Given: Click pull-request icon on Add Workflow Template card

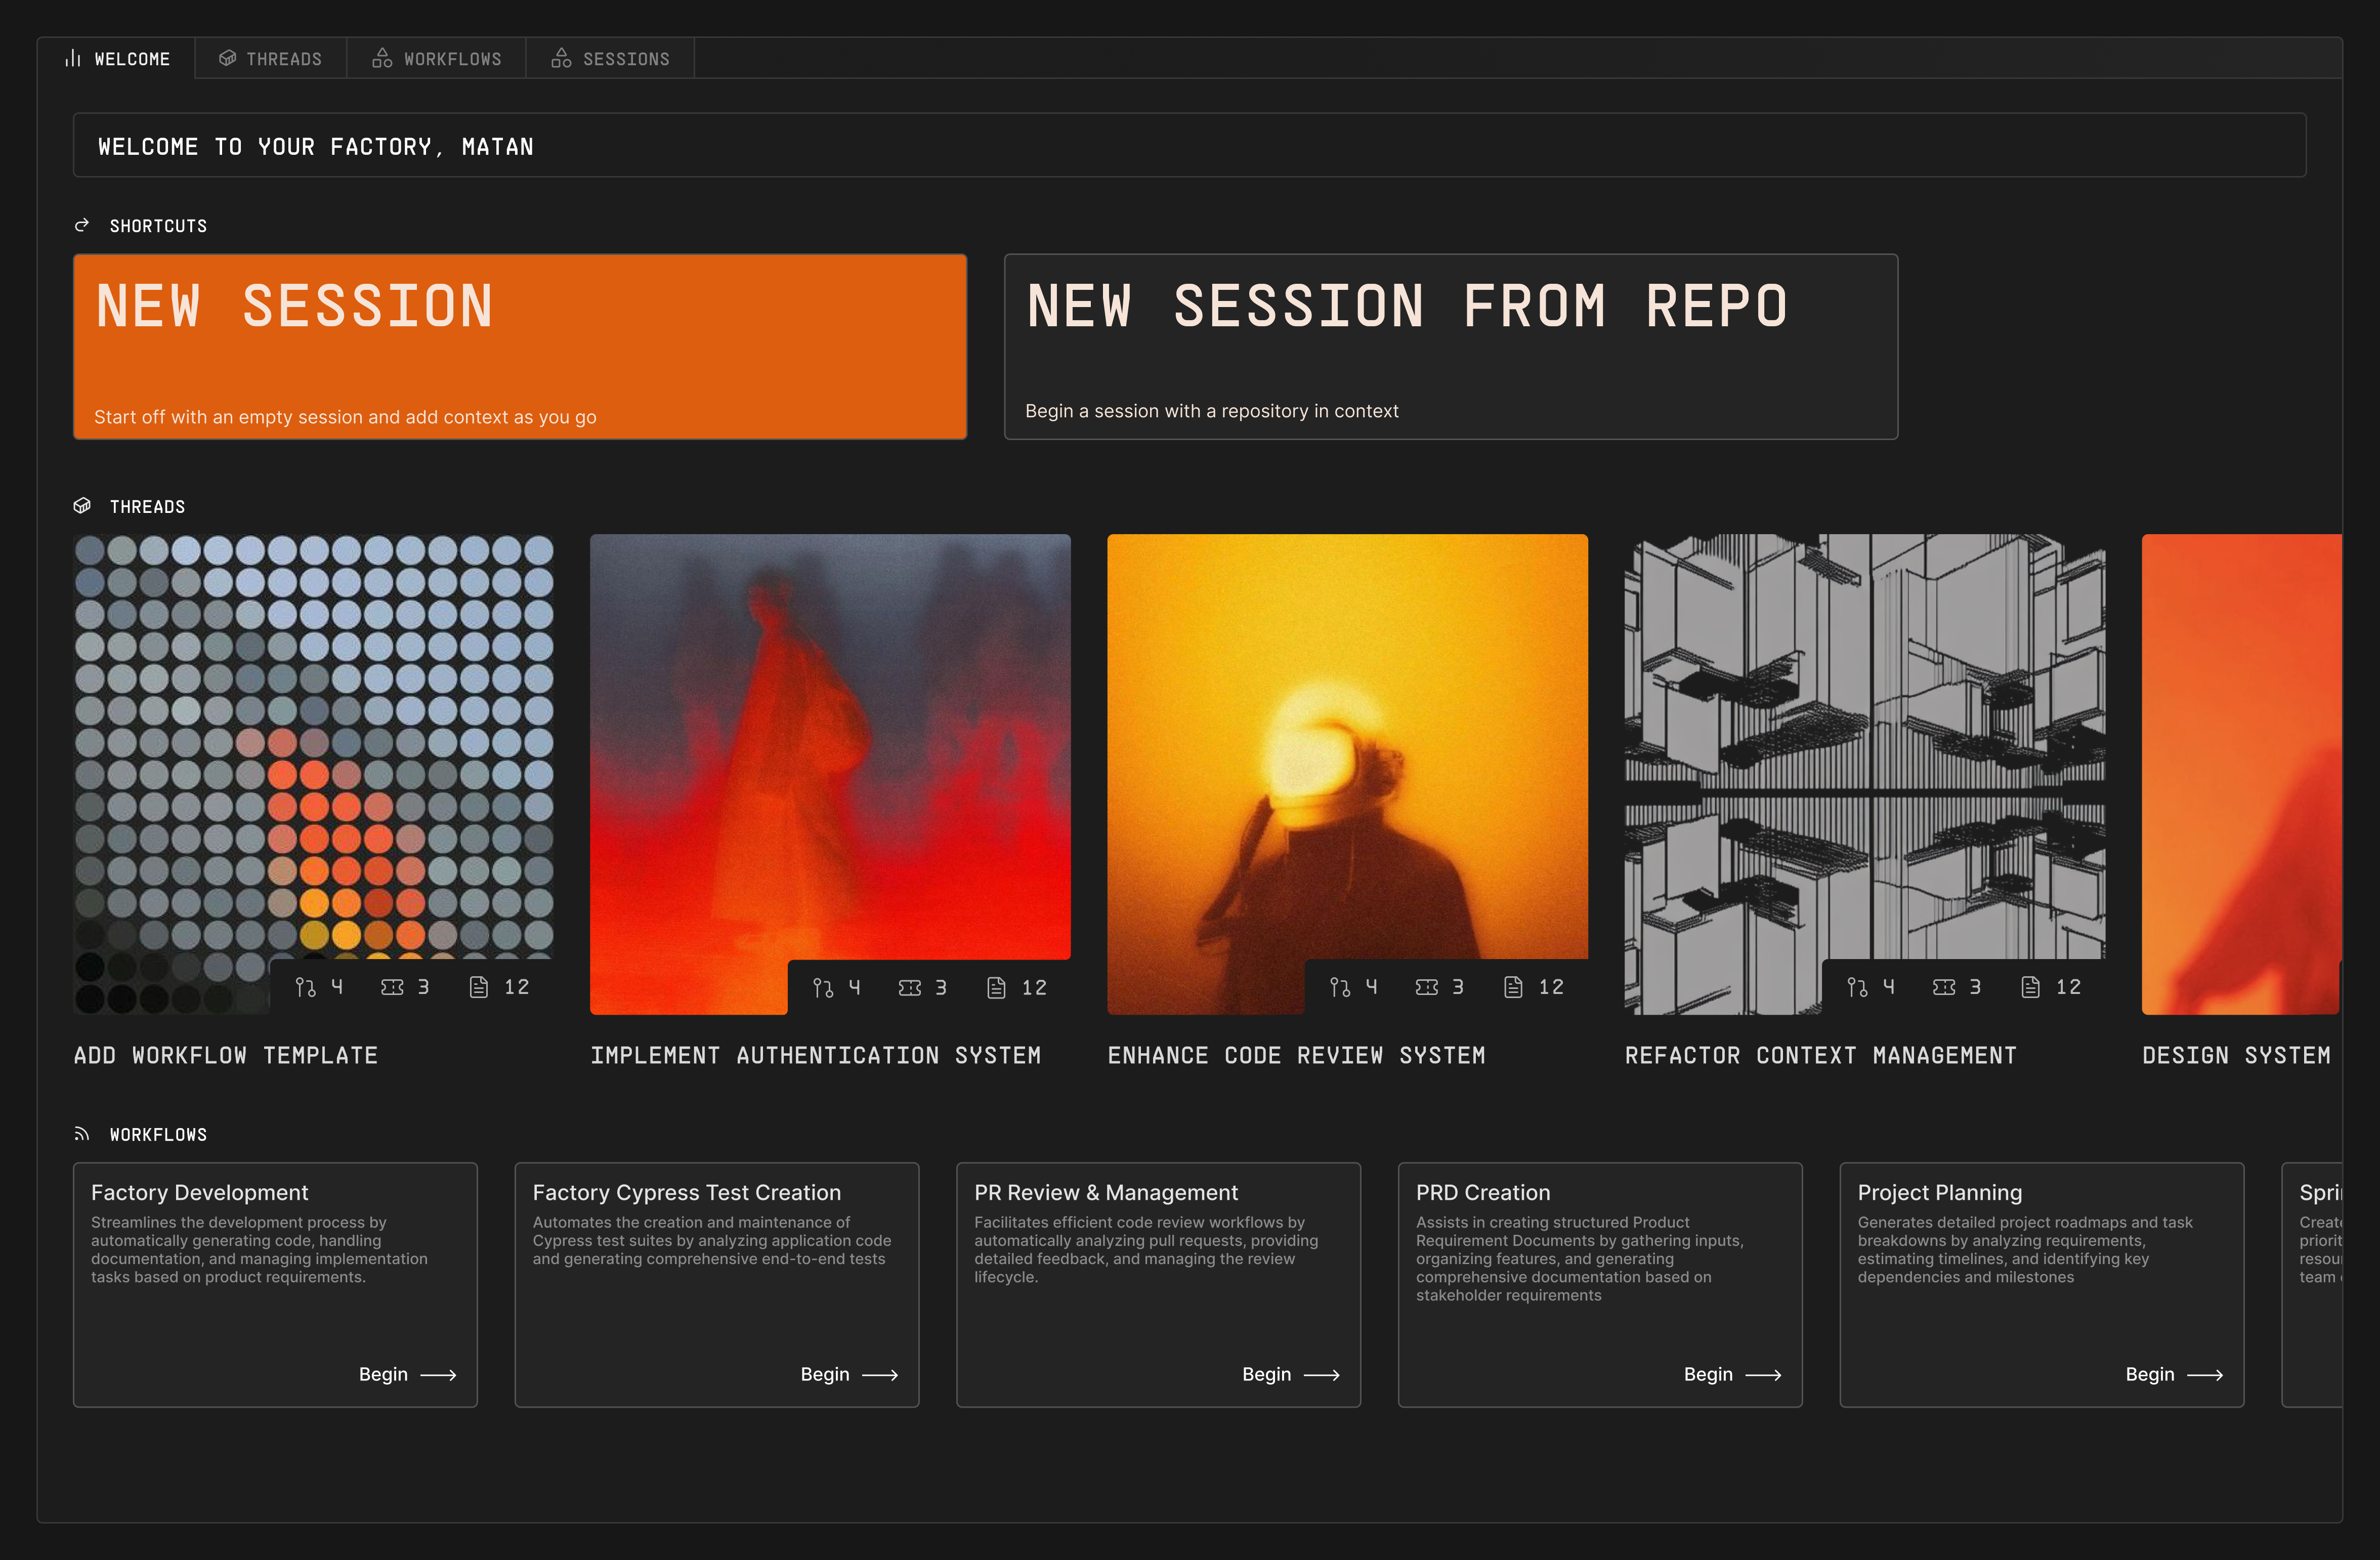Looking at the screenshot, I should pos(305,988).
